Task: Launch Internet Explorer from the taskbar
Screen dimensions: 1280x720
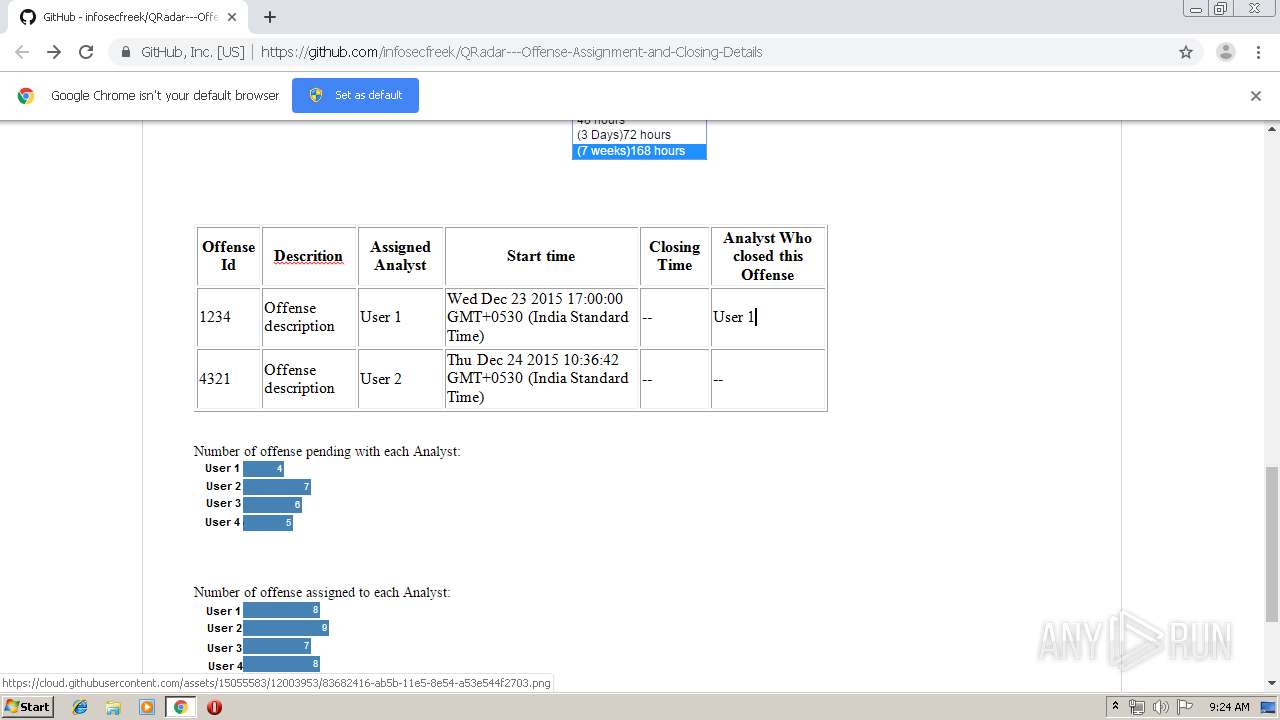Action: click(80, 707)
